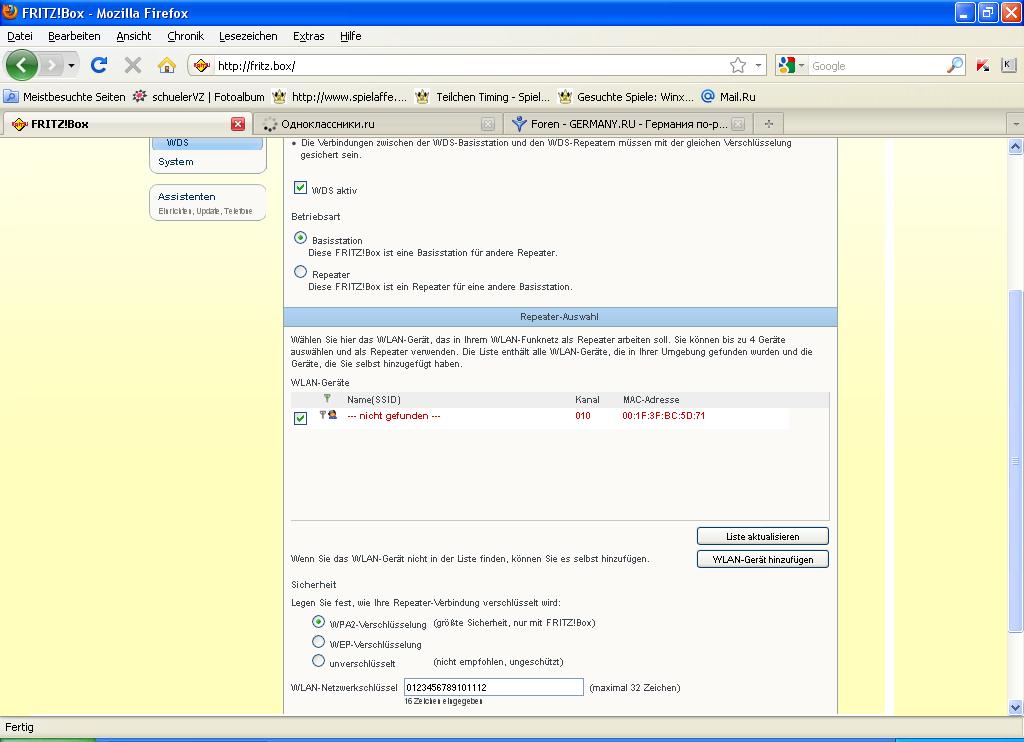Select the Repeater operating mode
Viewport: 1024px width, 742px height.
pos(300,272)
